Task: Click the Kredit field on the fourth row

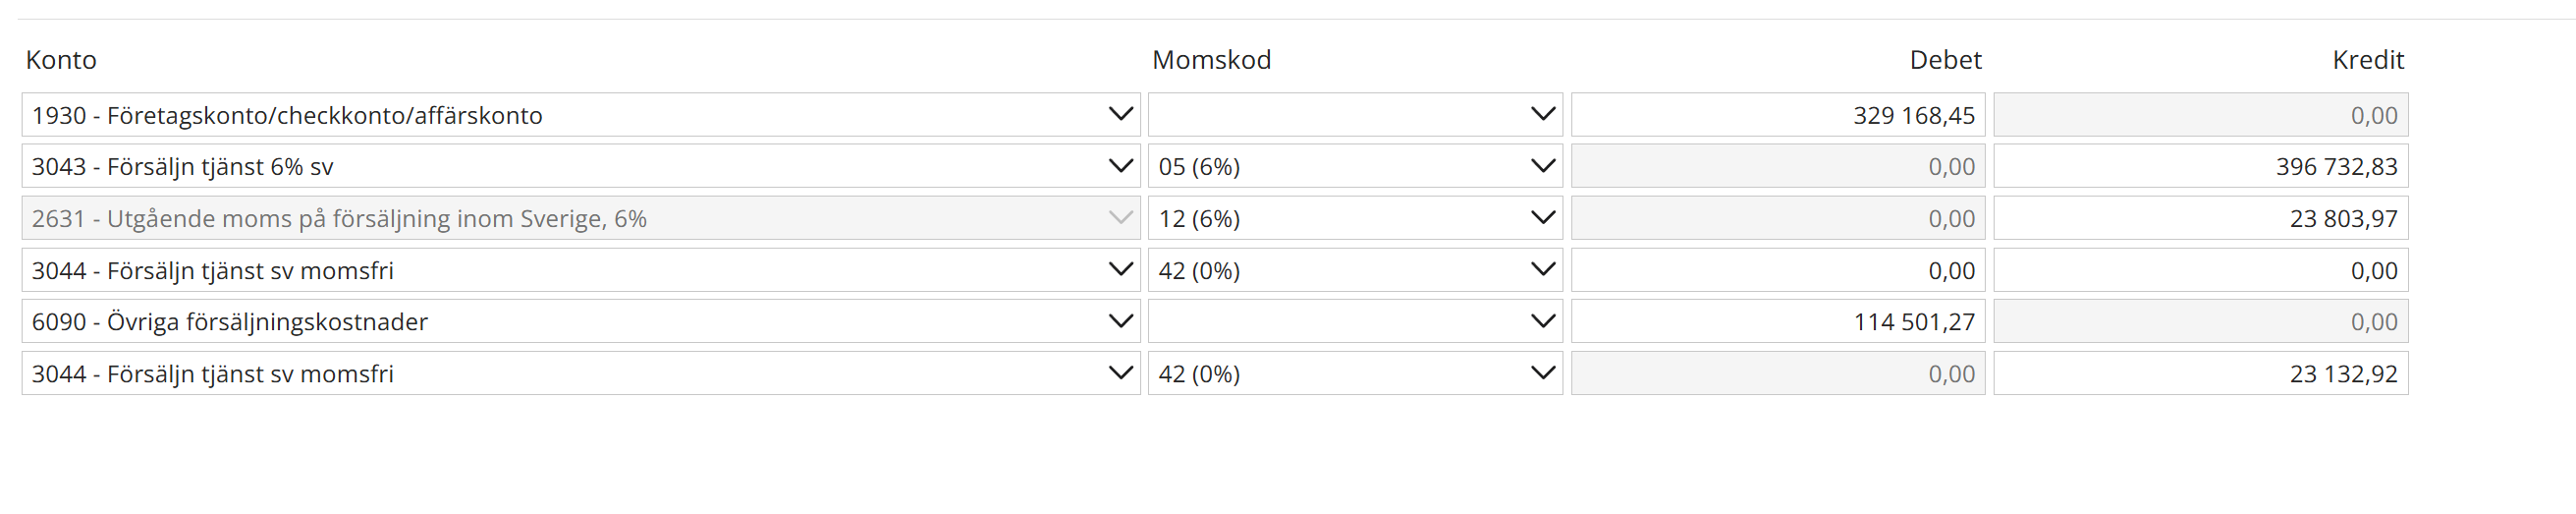Action: click(2200, 270)
